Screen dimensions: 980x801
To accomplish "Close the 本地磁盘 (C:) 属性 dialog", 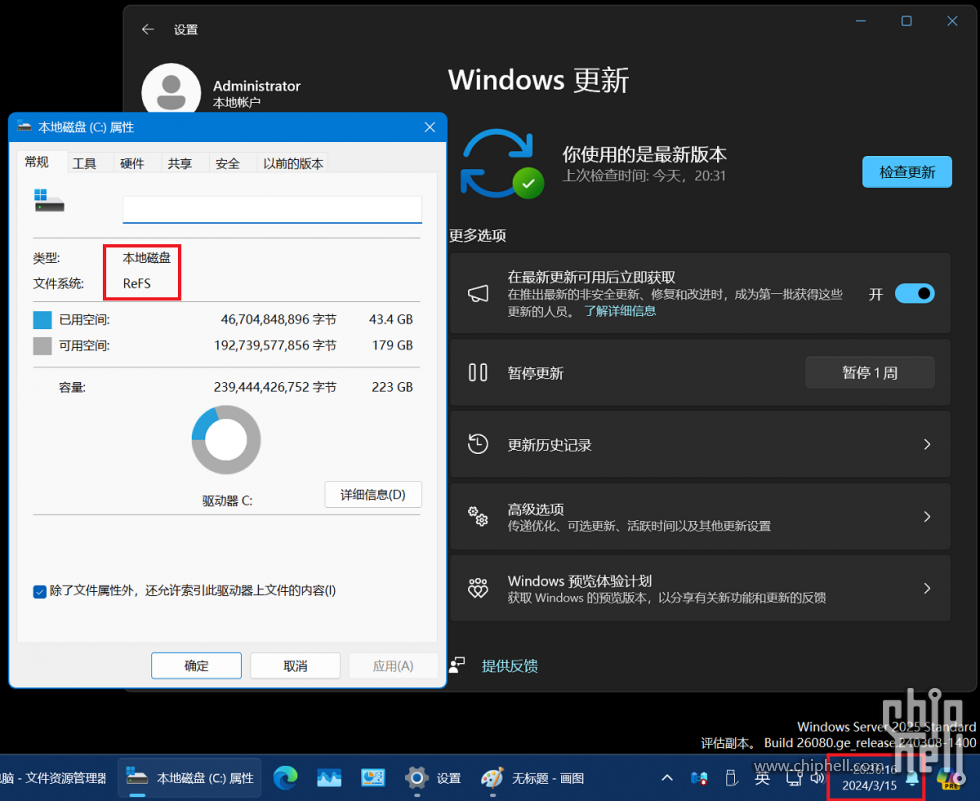I will [430, 127].
